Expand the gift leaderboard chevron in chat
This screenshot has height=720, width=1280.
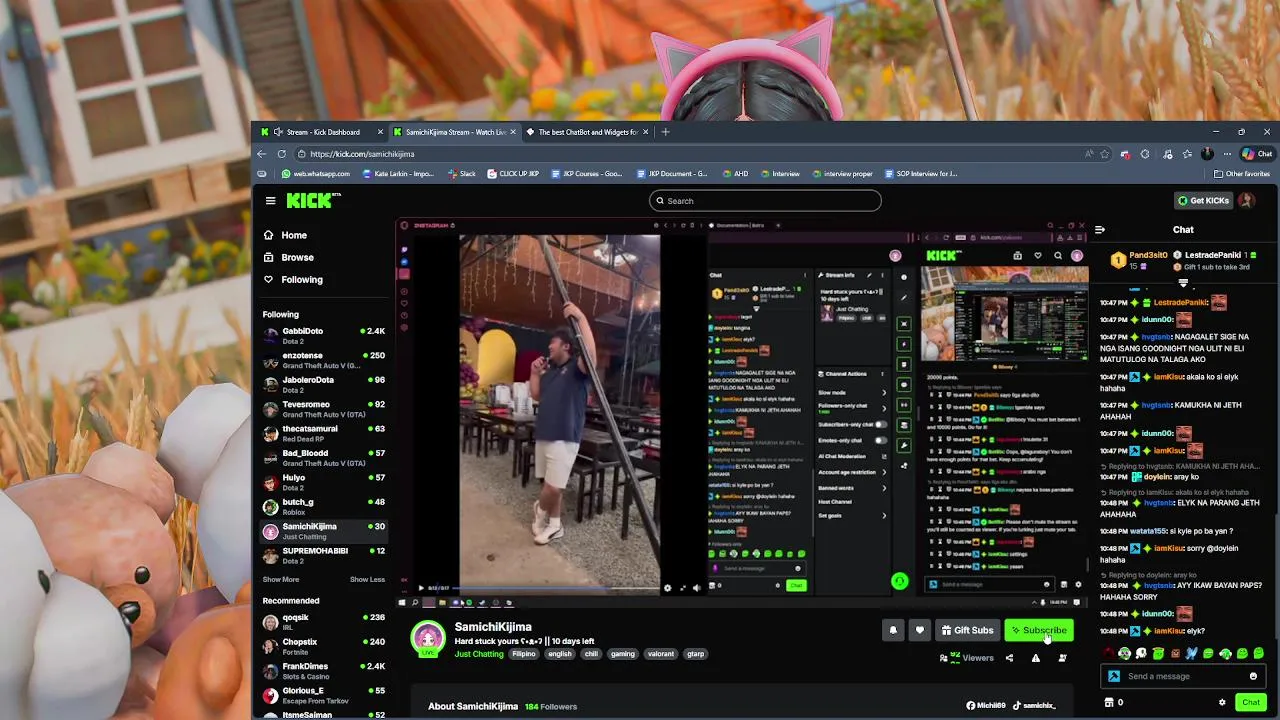point(1183,283)
